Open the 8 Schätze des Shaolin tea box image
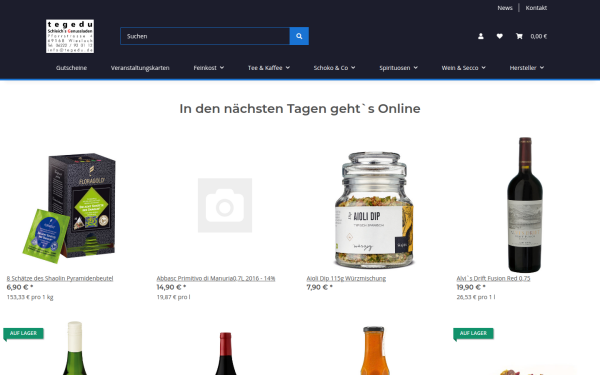The width and height of the screenshot is (600, 375). click(69, 209)
